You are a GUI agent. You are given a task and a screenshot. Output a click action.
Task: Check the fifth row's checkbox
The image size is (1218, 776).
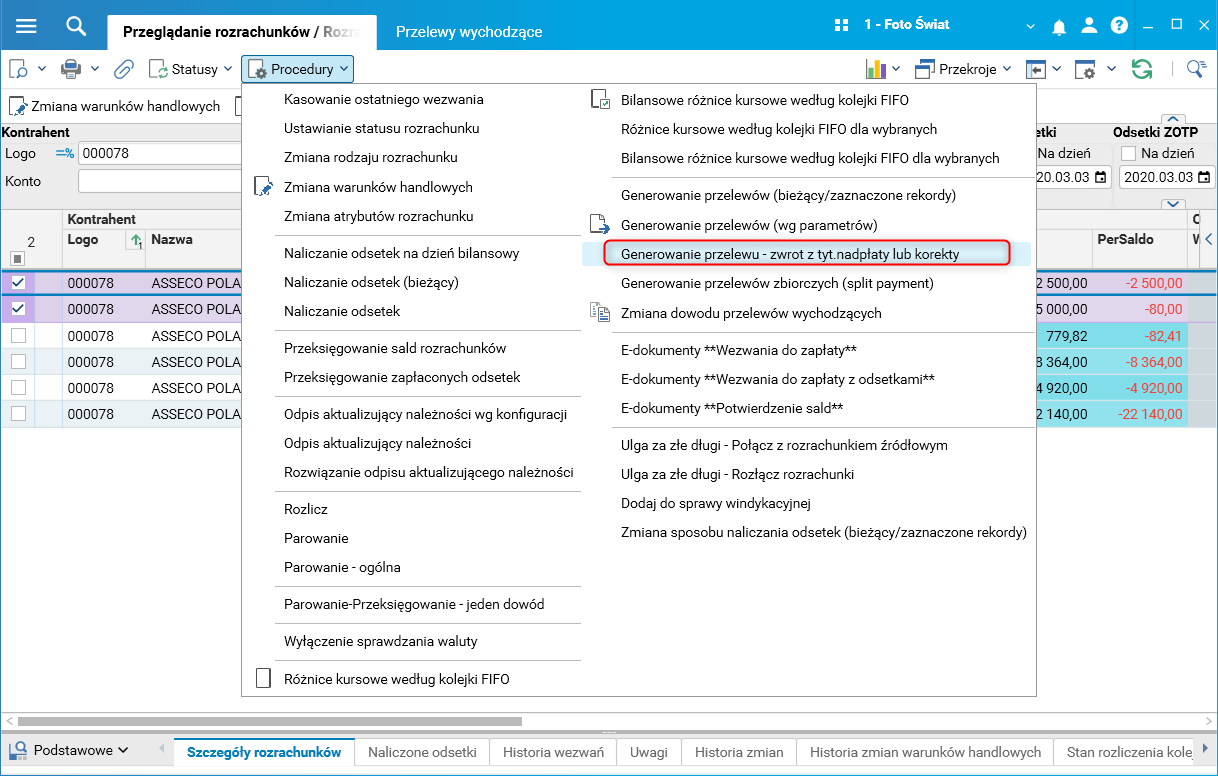(18, 387)
